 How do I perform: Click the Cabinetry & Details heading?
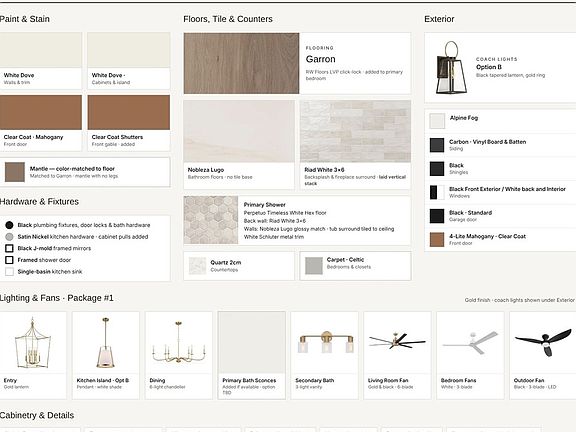coord(37,415)
